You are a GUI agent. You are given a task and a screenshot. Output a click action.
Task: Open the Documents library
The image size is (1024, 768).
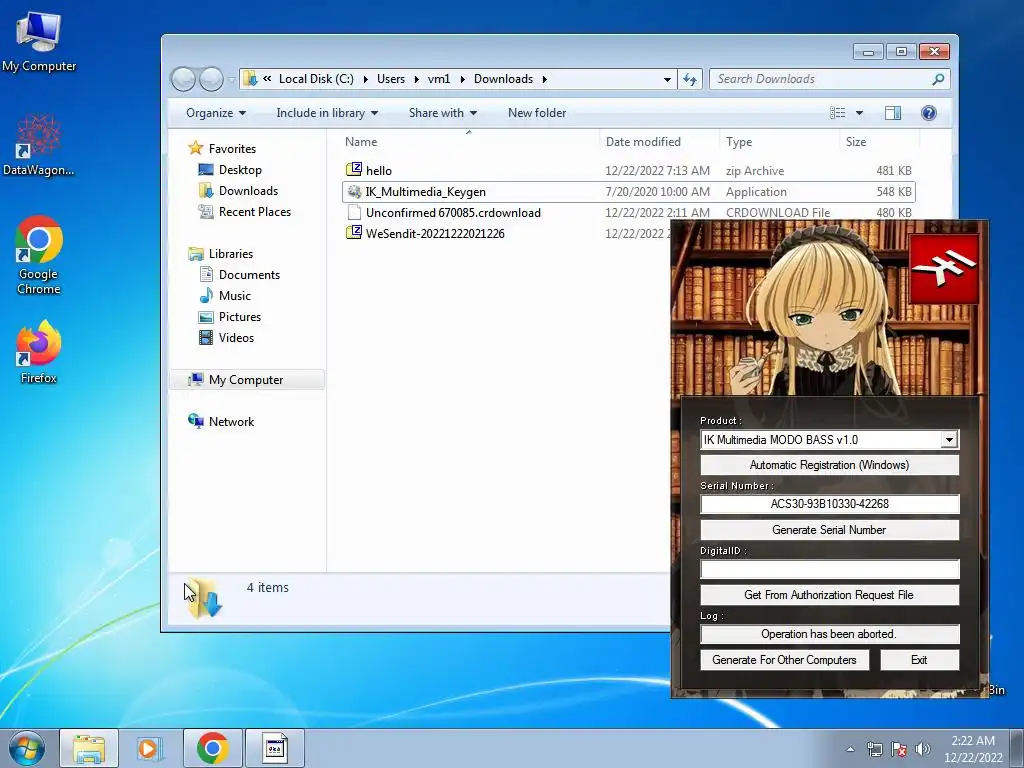coord(249,275)
